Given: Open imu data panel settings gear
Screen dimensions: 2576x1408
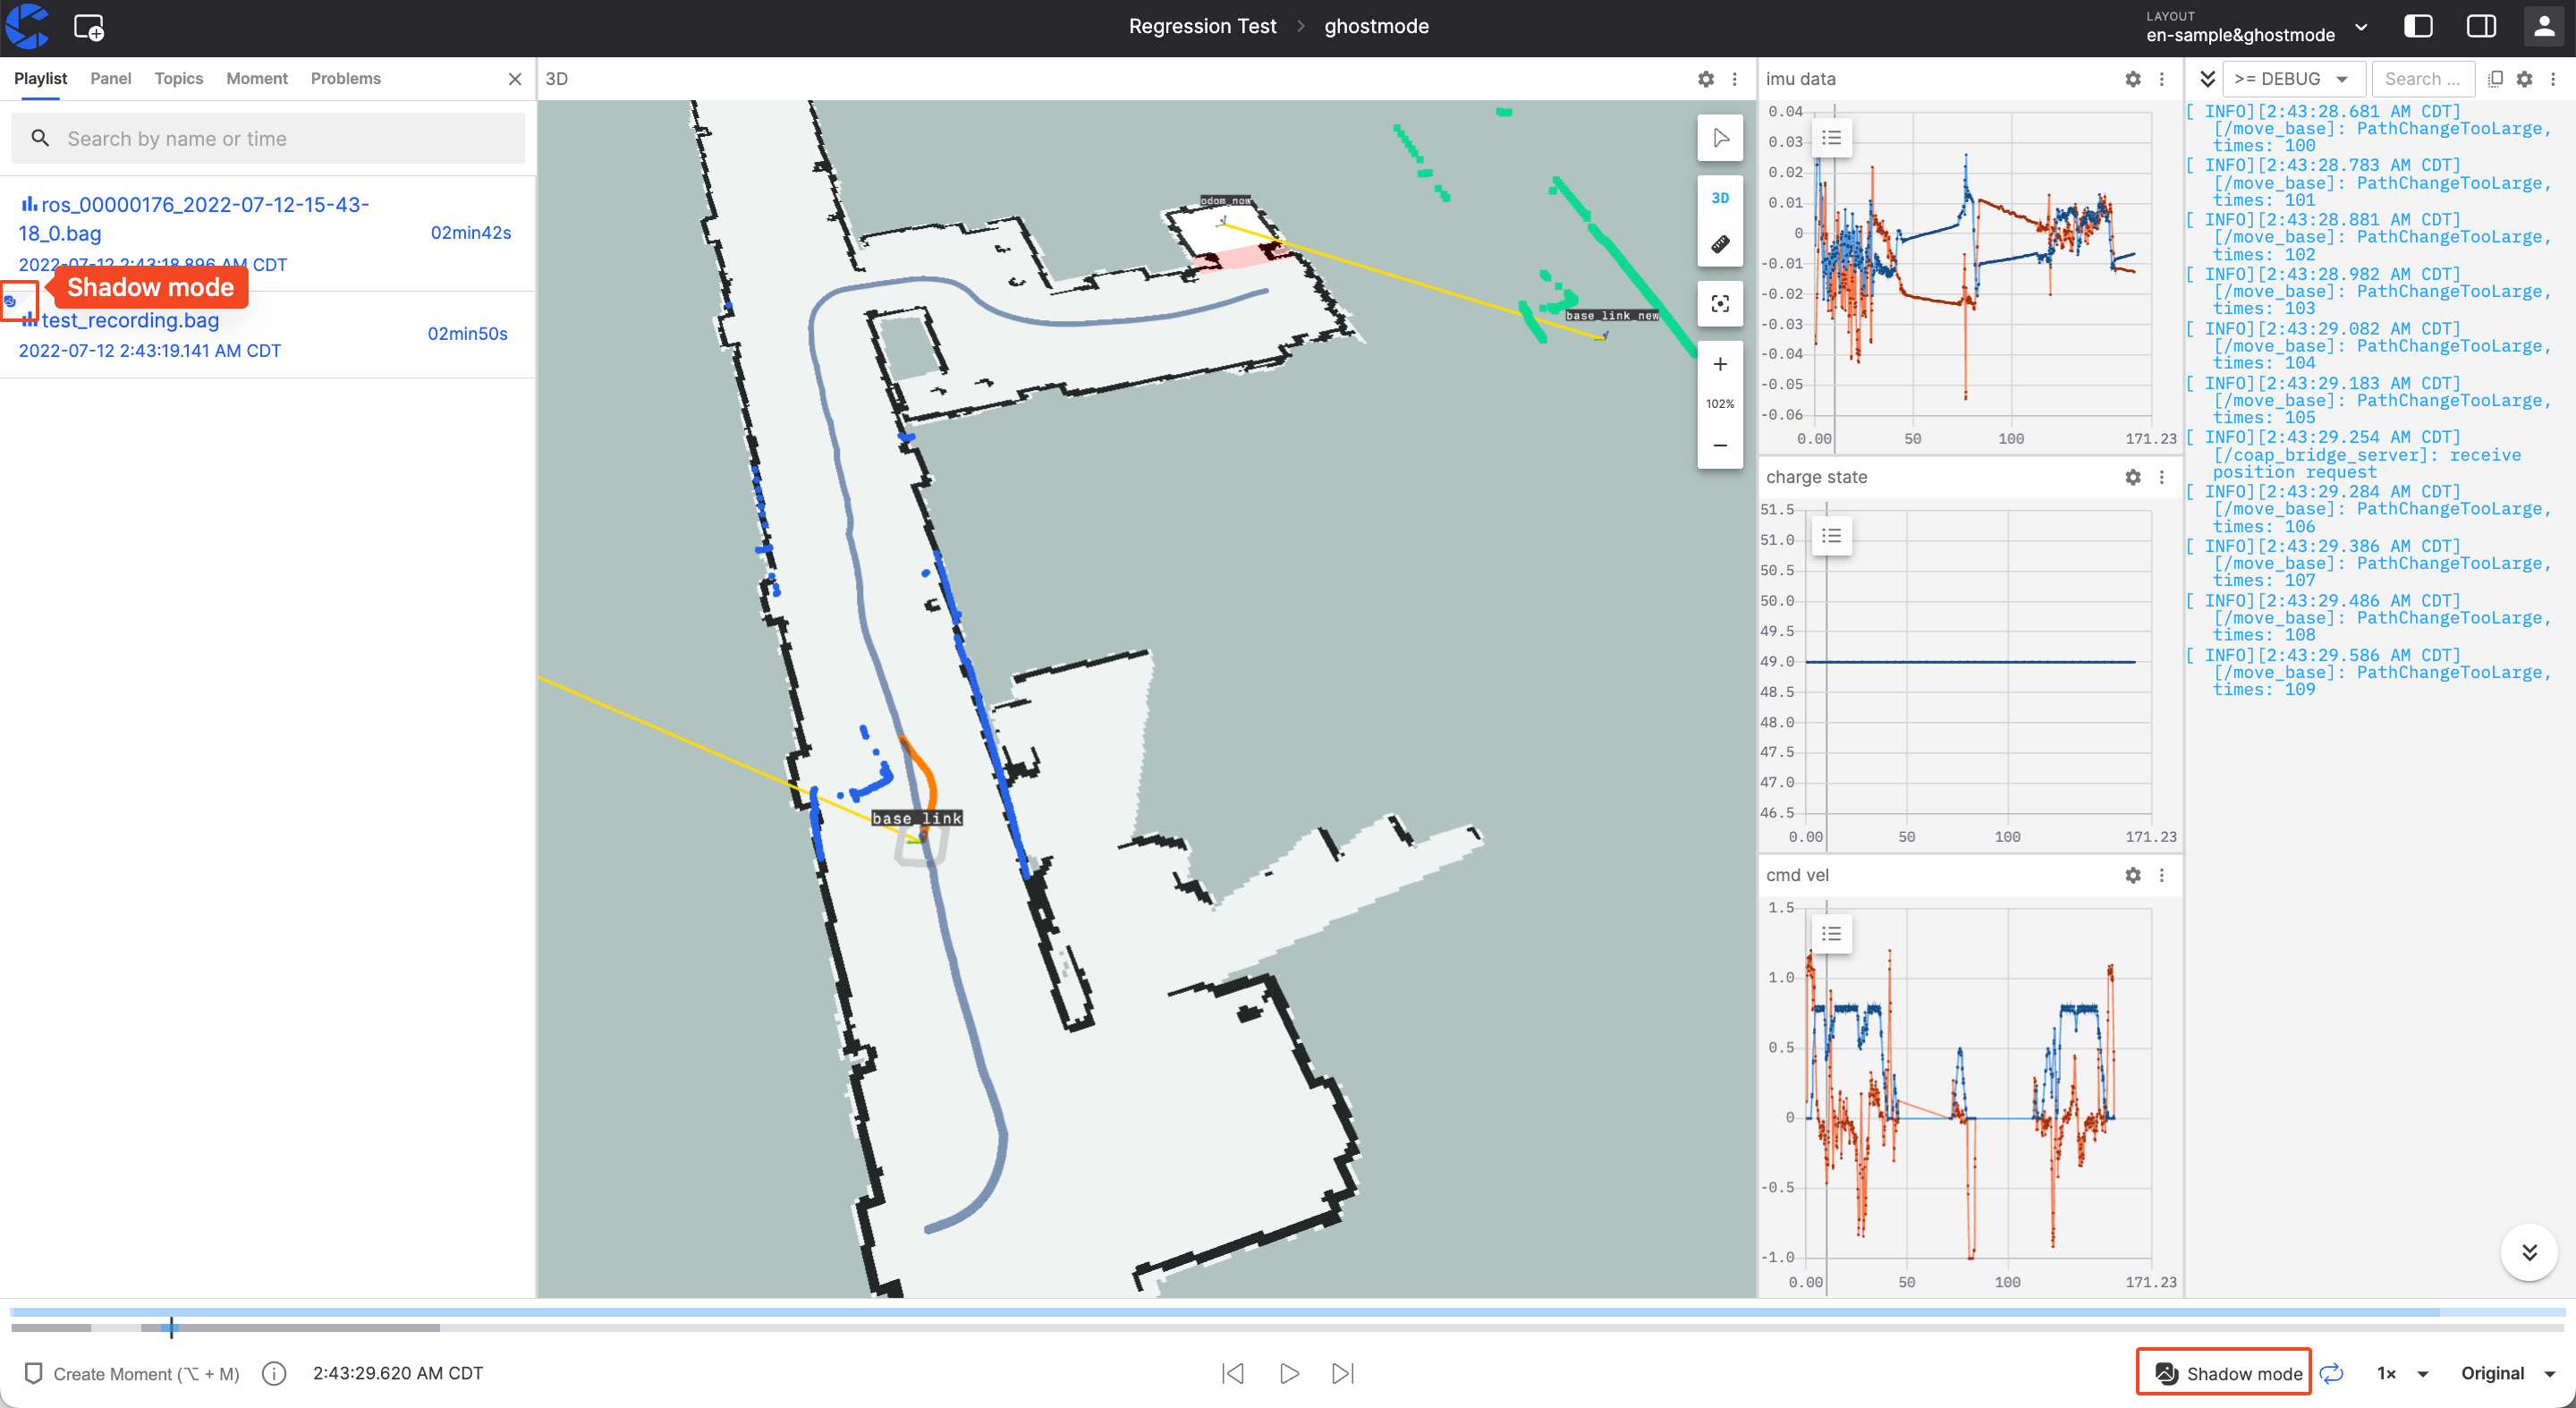Looking at the screenshot, I should coord(2132,79).
